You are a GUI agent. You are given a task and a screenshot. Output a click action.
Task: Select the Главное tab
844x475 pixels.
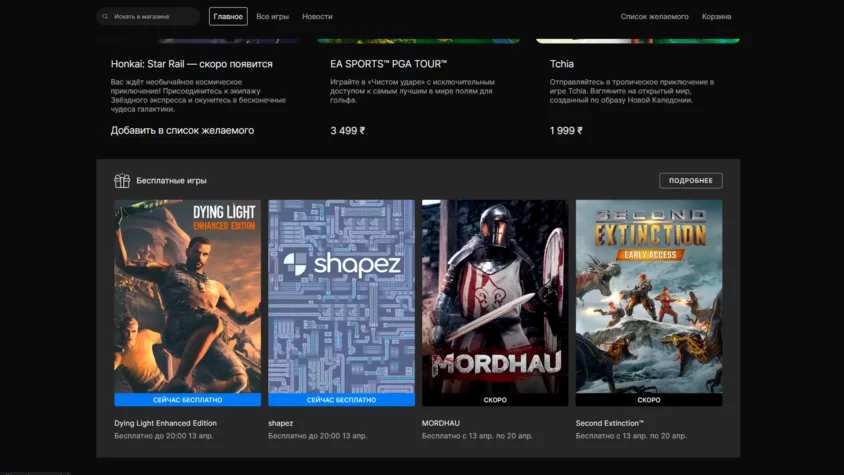228,17
